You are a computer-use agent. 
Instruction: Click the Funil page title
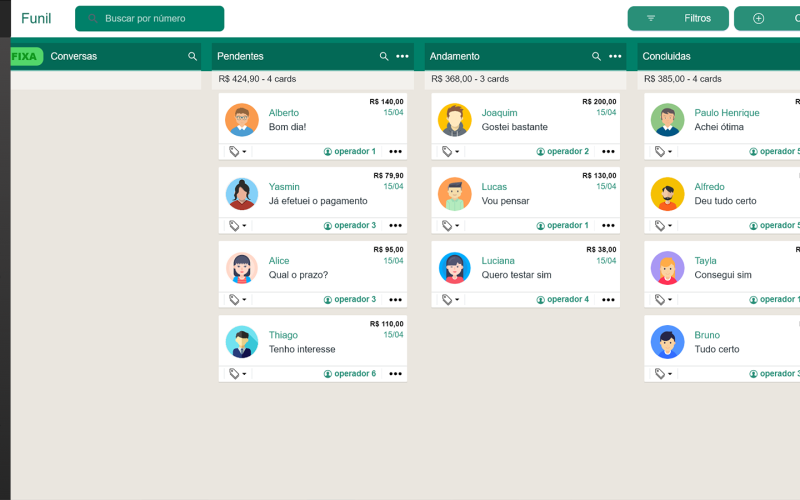pyautogui.click(x=36, y=18)
